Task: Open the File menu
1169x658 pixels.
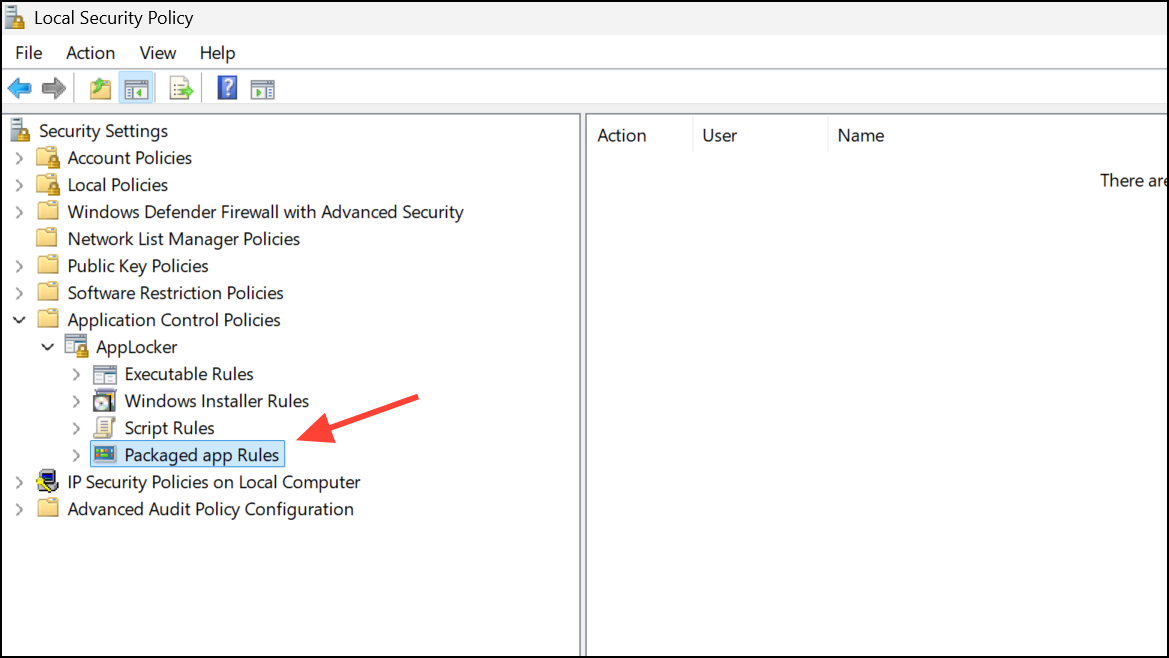Action: coord(29,53)
